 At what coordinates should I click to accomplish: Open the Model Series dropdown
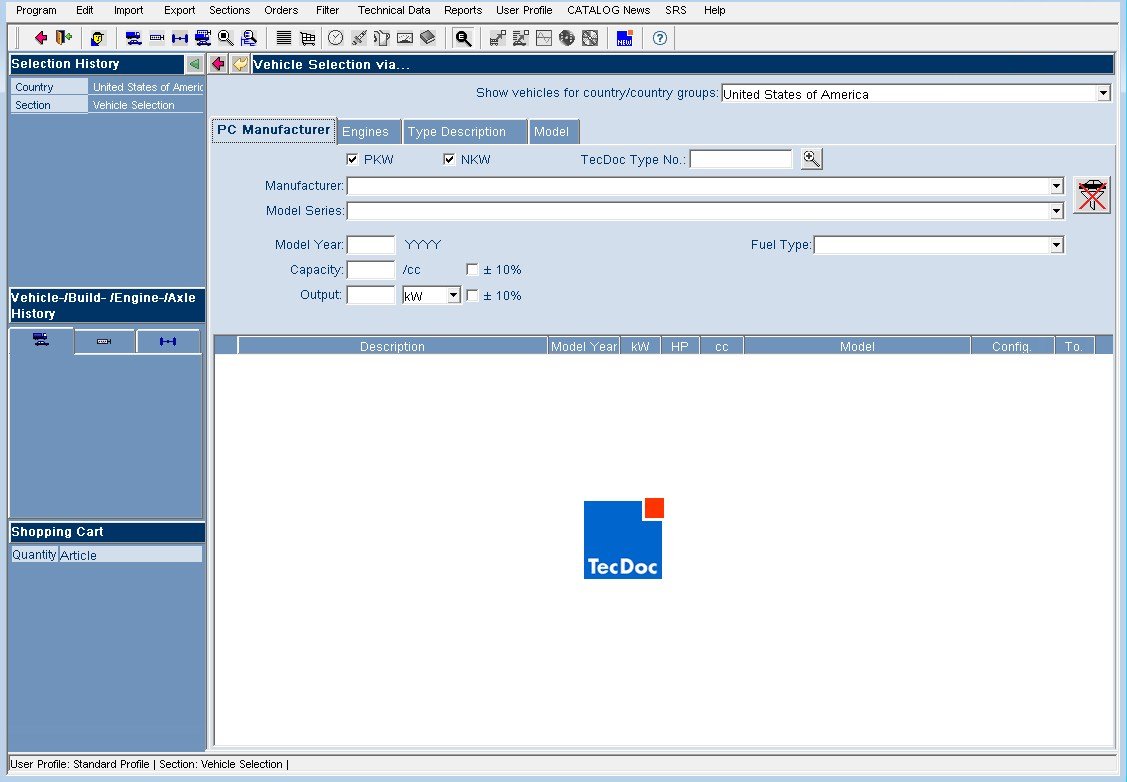(1056, 211)
